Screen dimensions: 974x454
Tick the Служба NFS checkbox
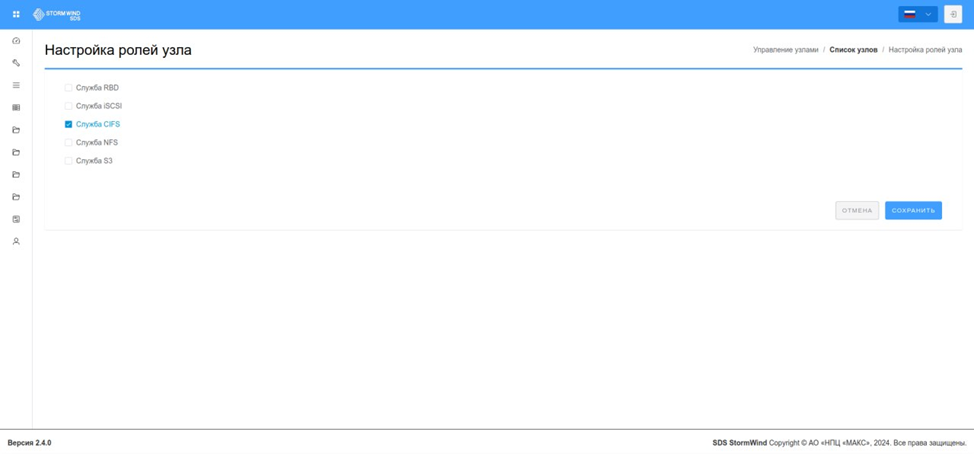pyautogui.click(x=68, y=142)
